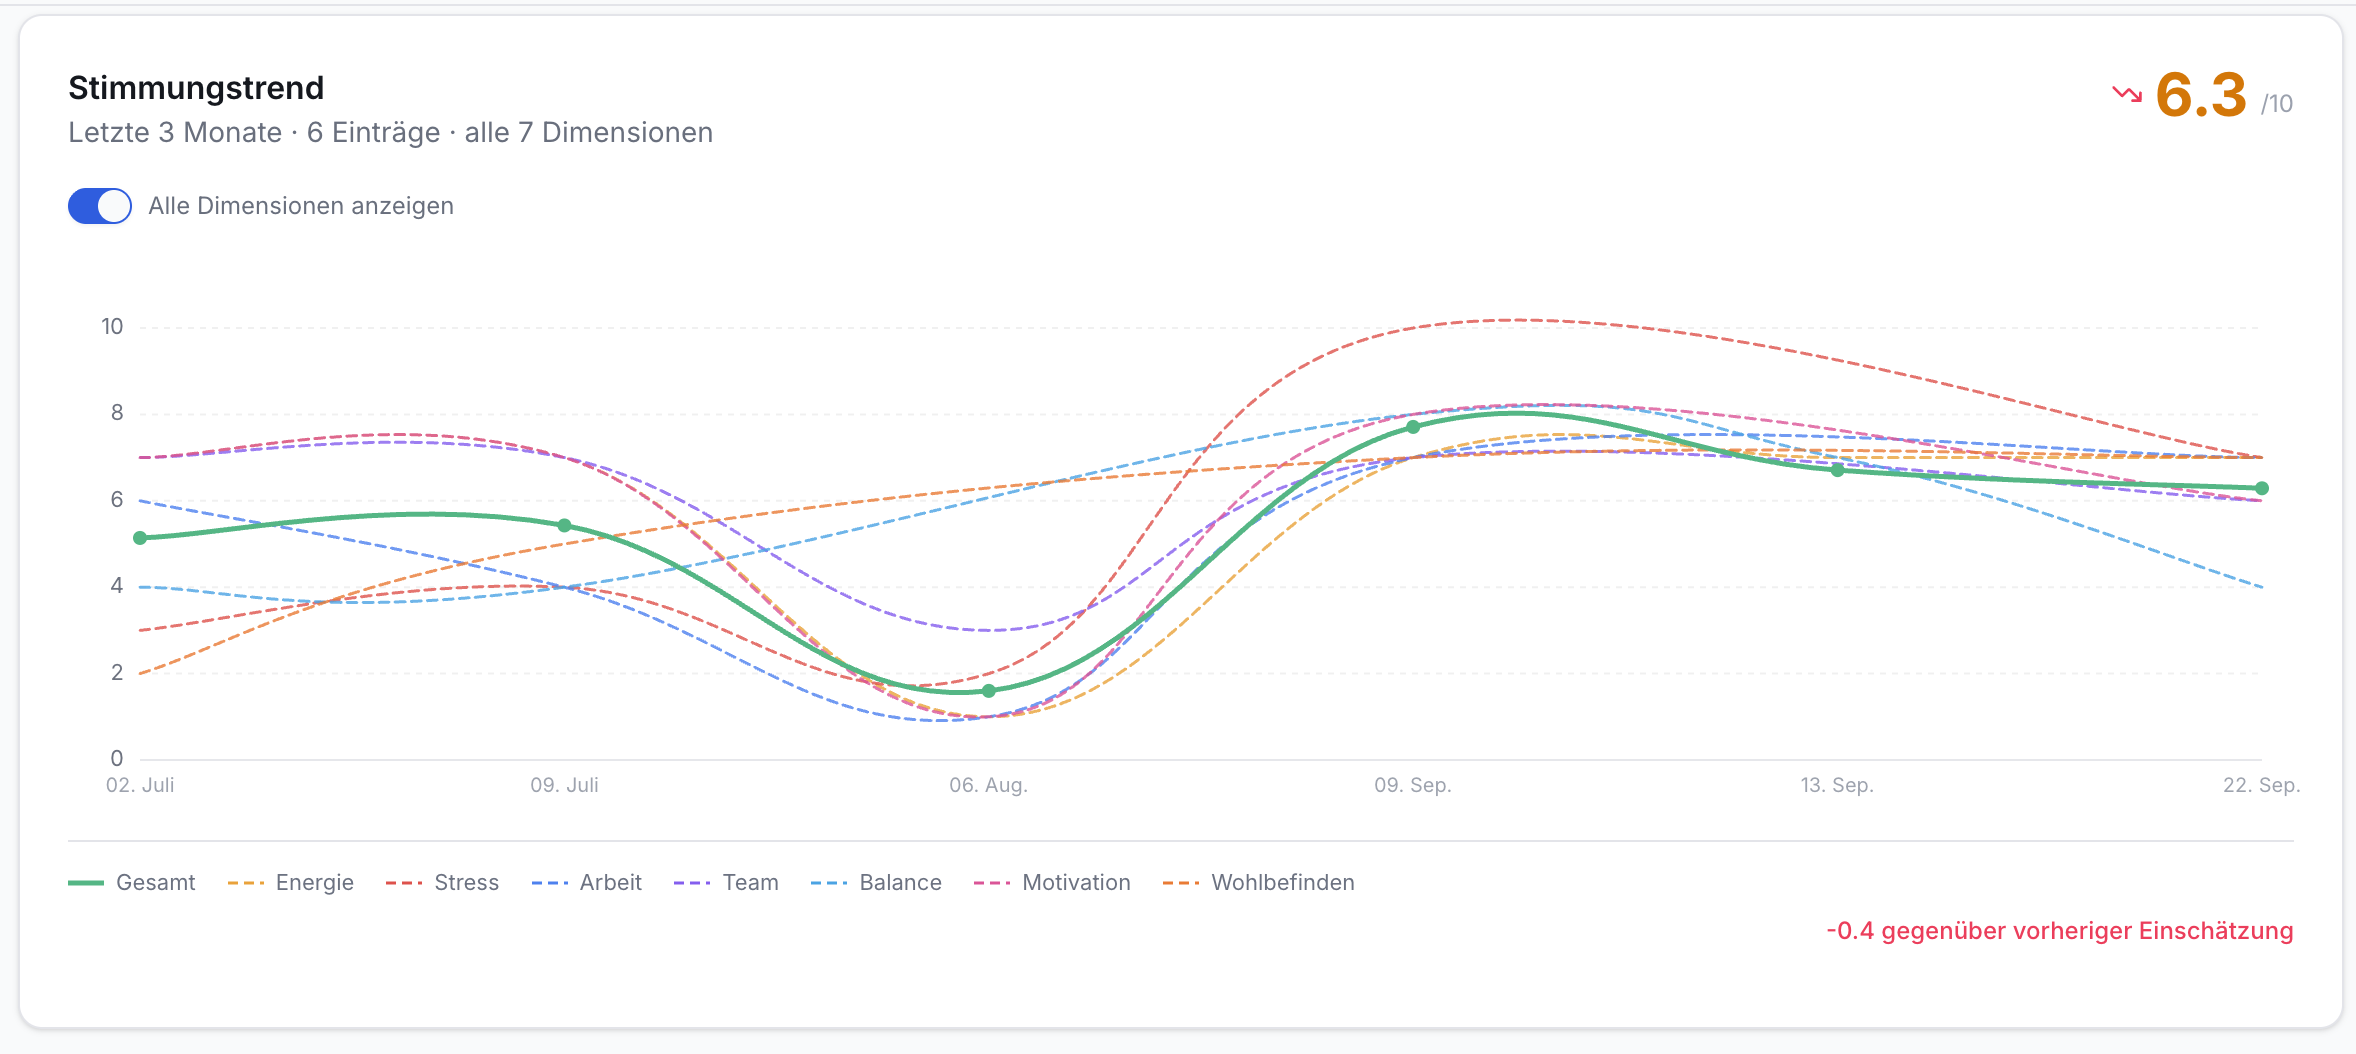
Task: Hide the Energie series via legend
Action: (x=291, y=883)
